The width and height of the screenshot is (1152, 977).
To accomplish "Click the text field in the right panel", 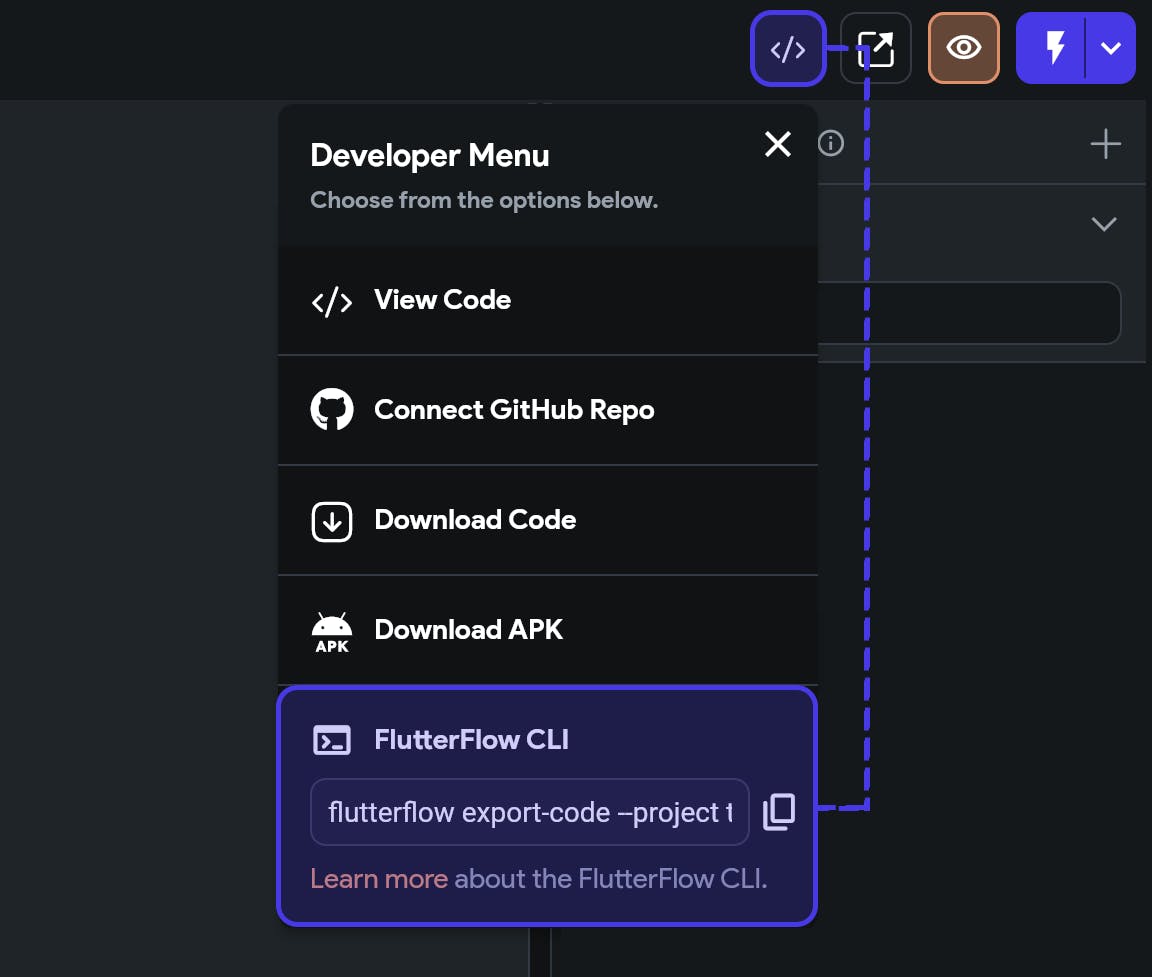I will (x=968, y=313).
